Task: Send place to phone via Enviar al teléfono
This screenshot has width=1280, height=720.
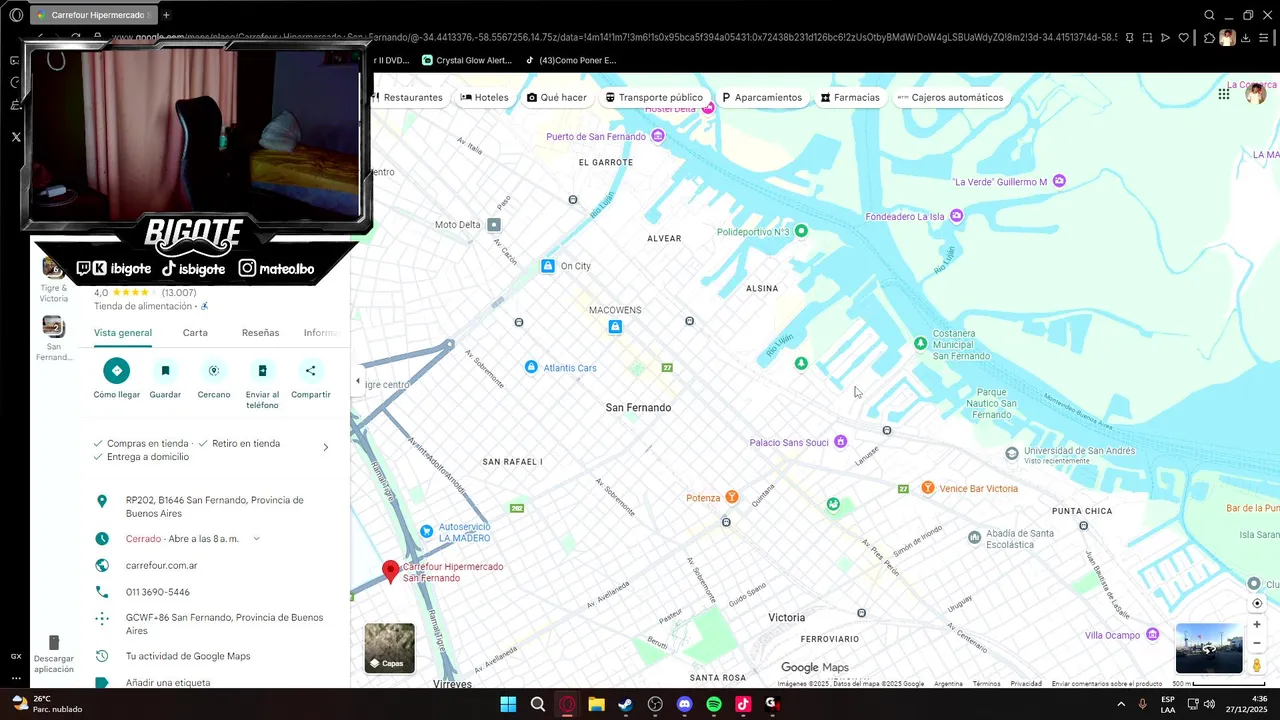Action: click(262, 370)
